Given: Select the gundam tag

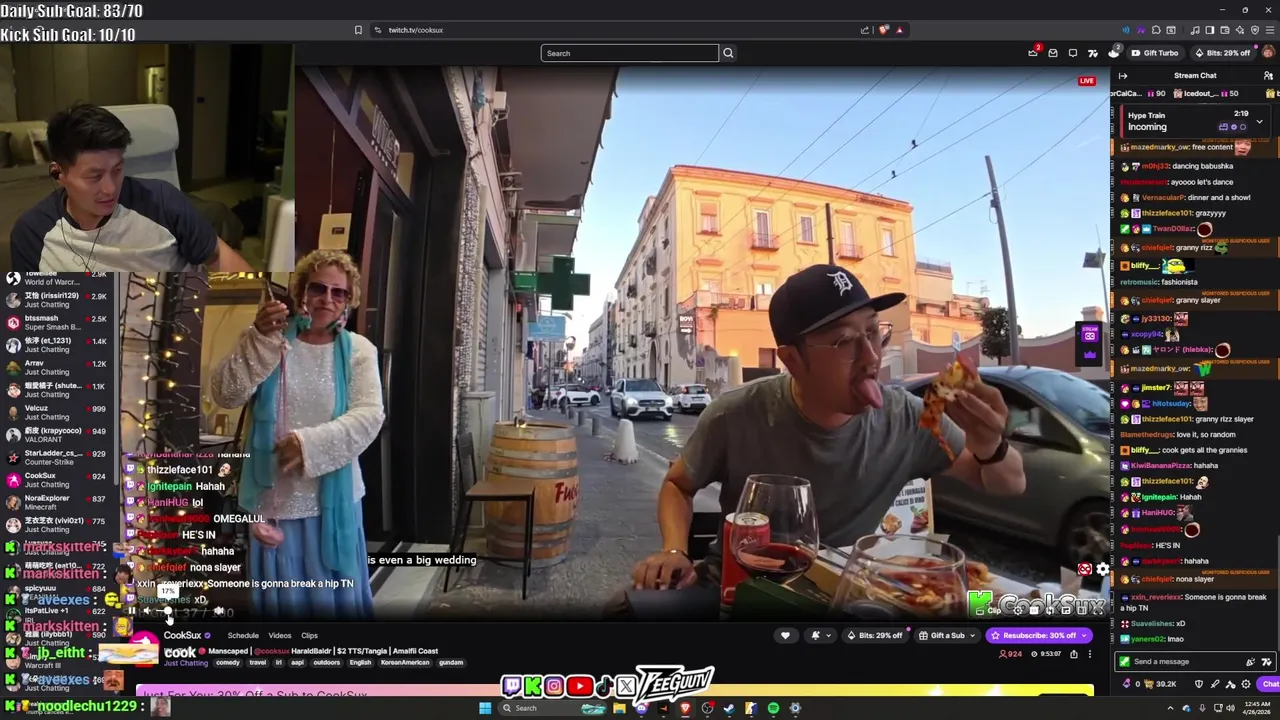Looking at the screenshot, I should click(451, 662).
